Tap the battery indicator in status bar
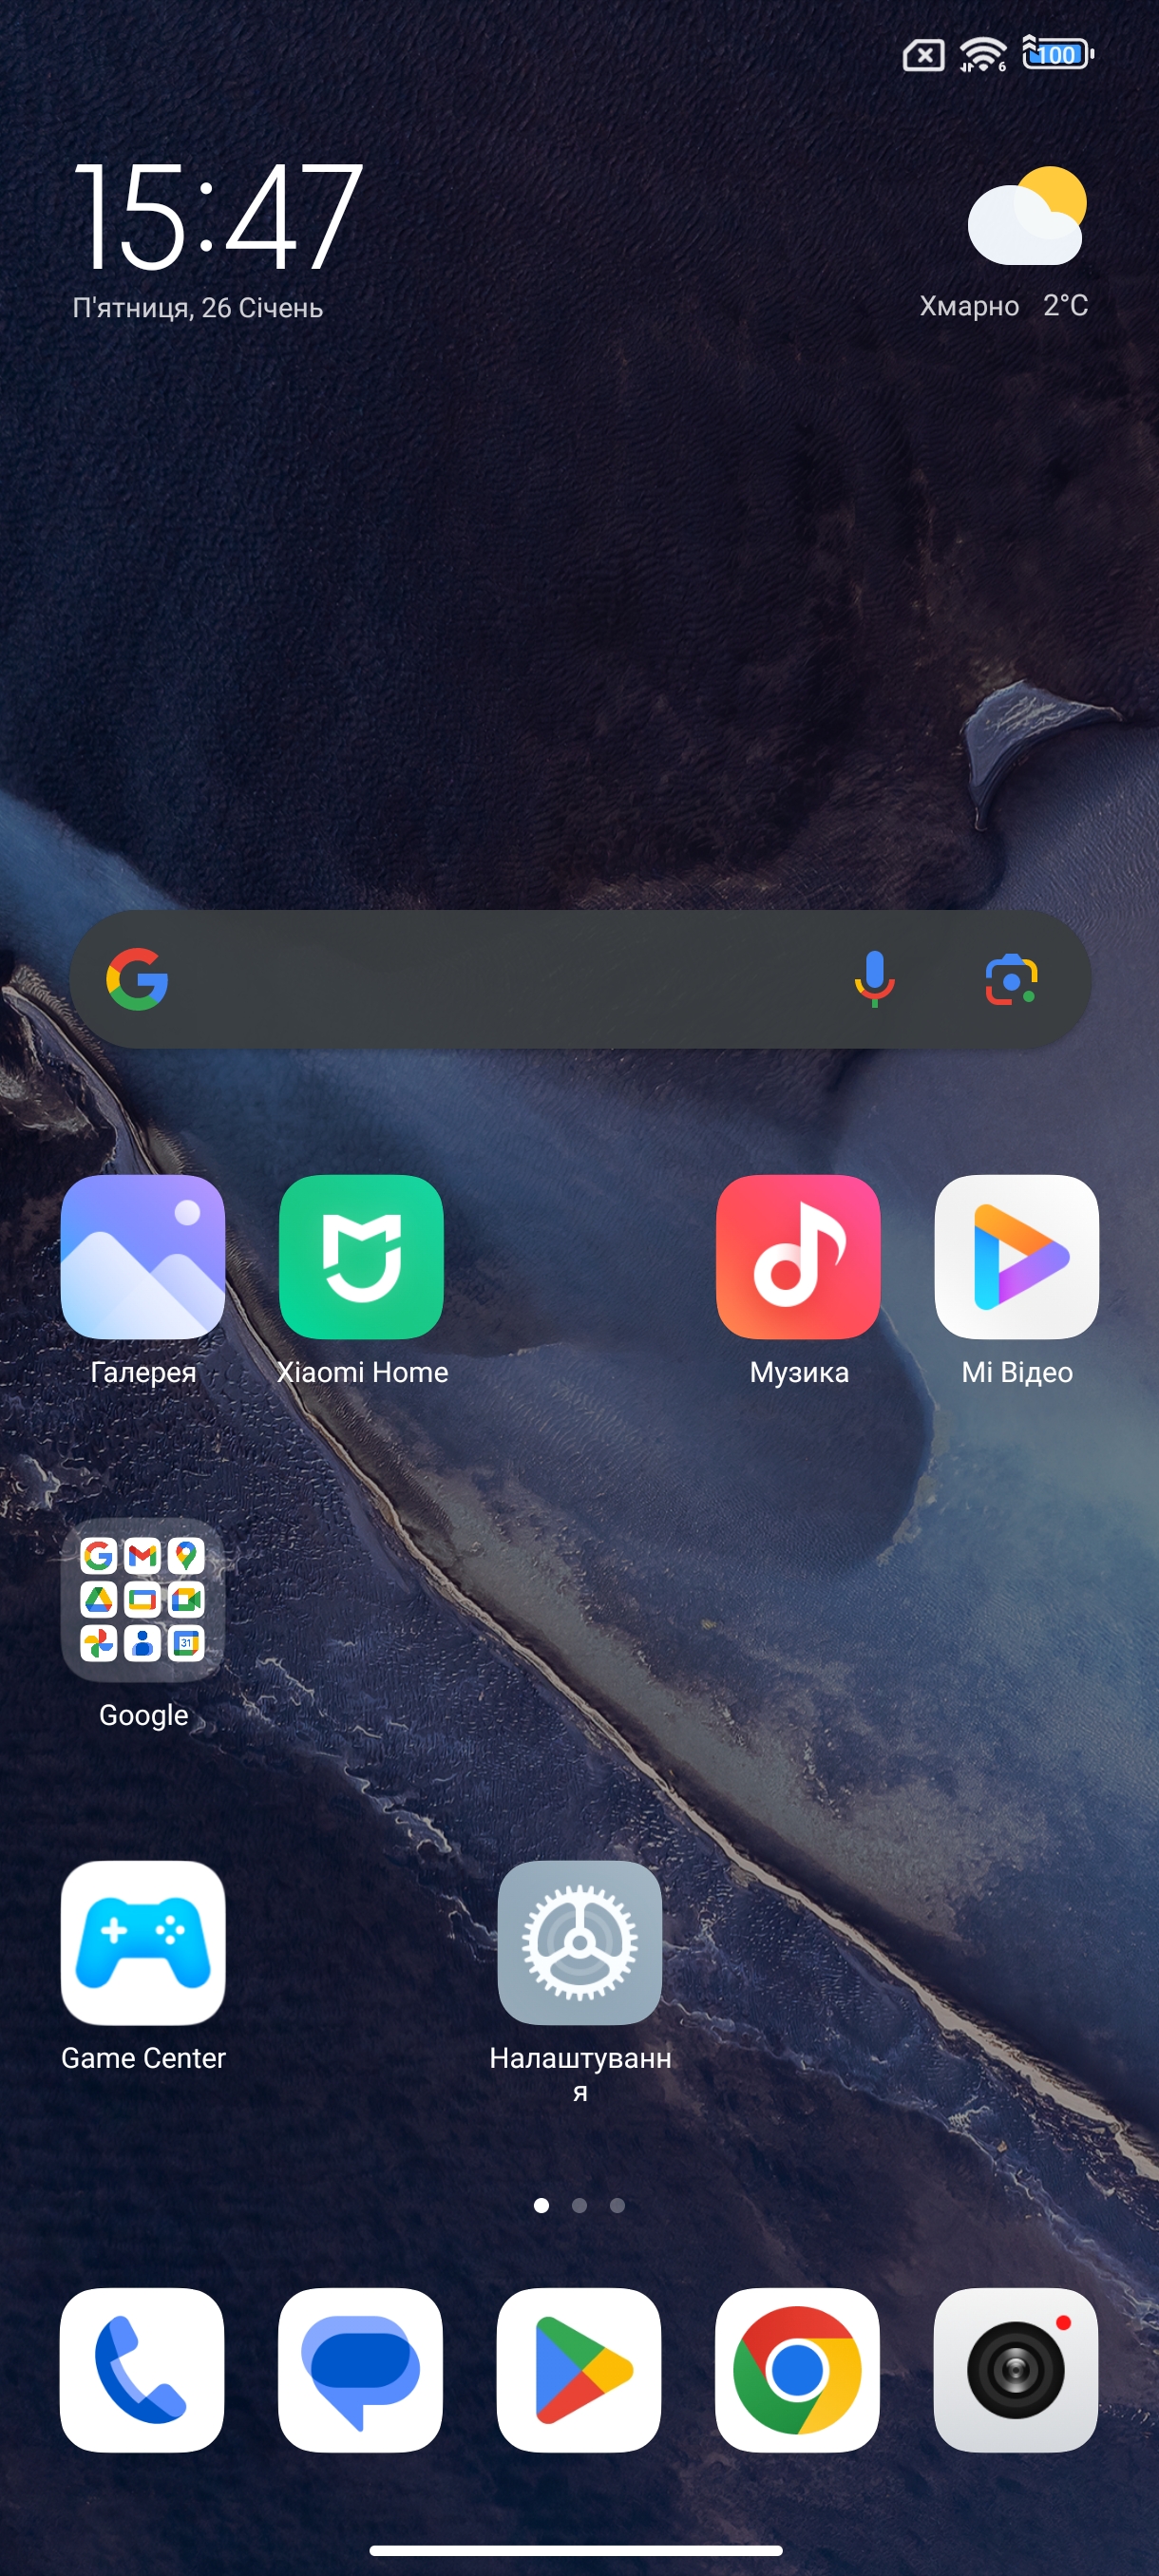This screenshot has height=2576, width=1159. pyautogui.click(x=1057, y=54)
